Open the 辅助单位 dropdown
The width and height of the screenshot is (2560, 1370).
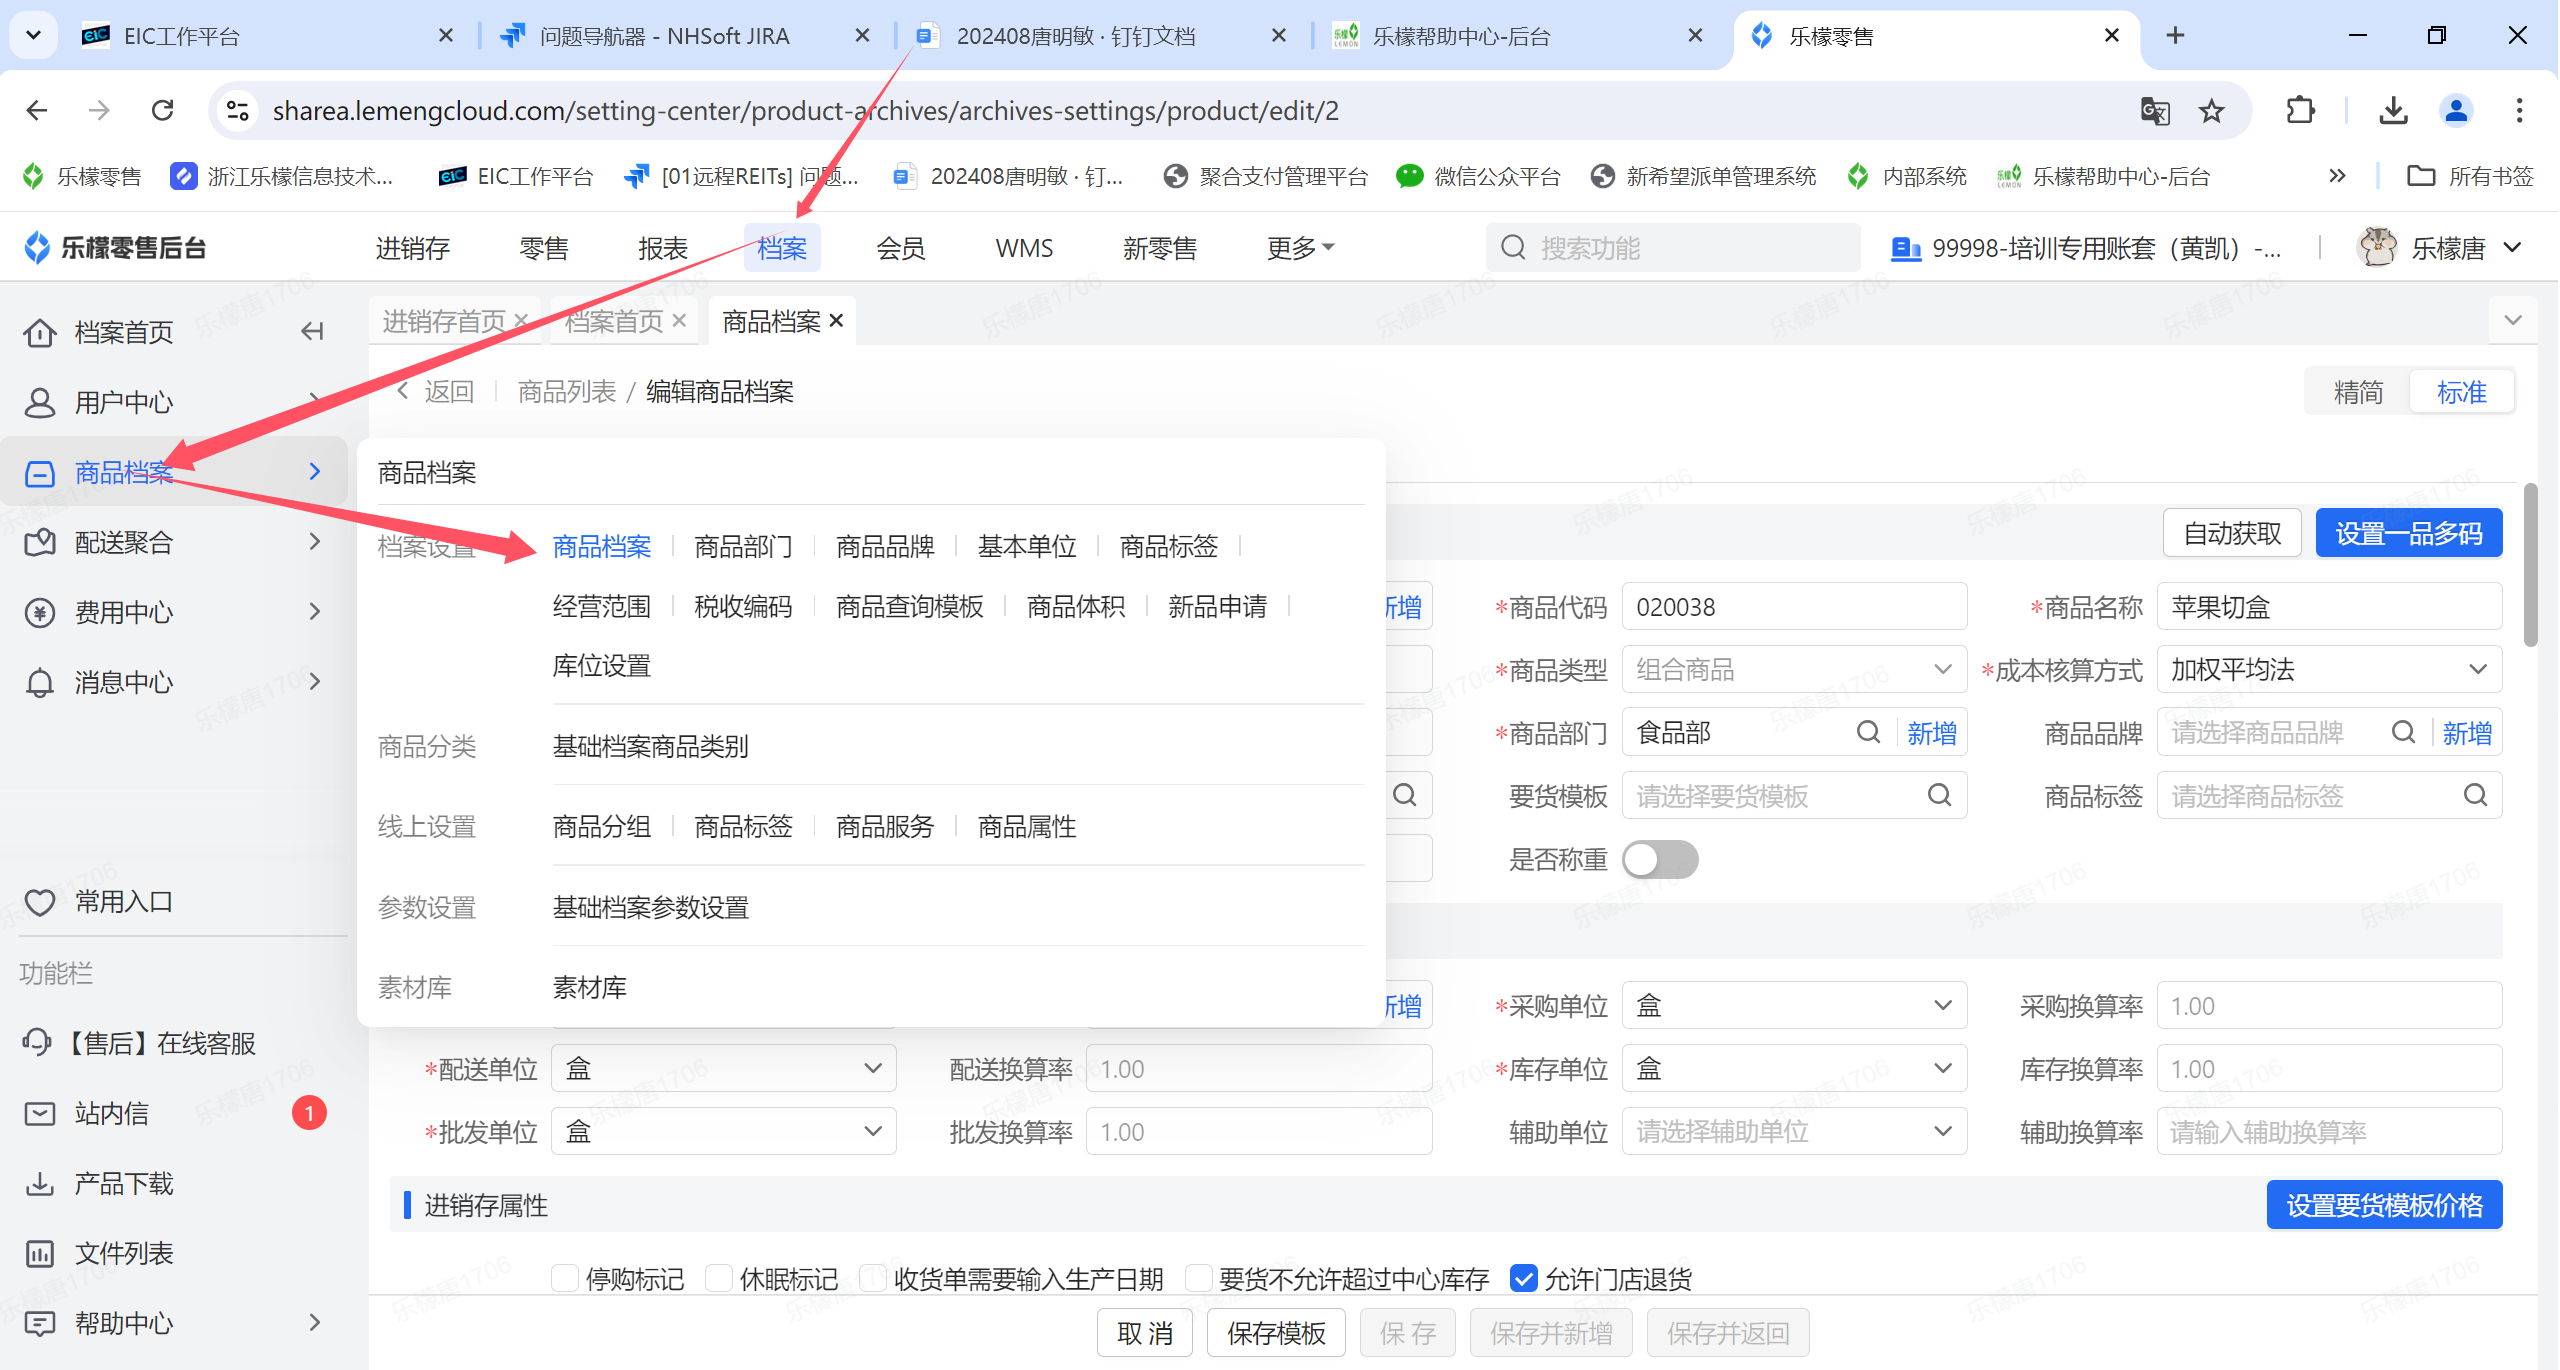click(1794, 1131)
